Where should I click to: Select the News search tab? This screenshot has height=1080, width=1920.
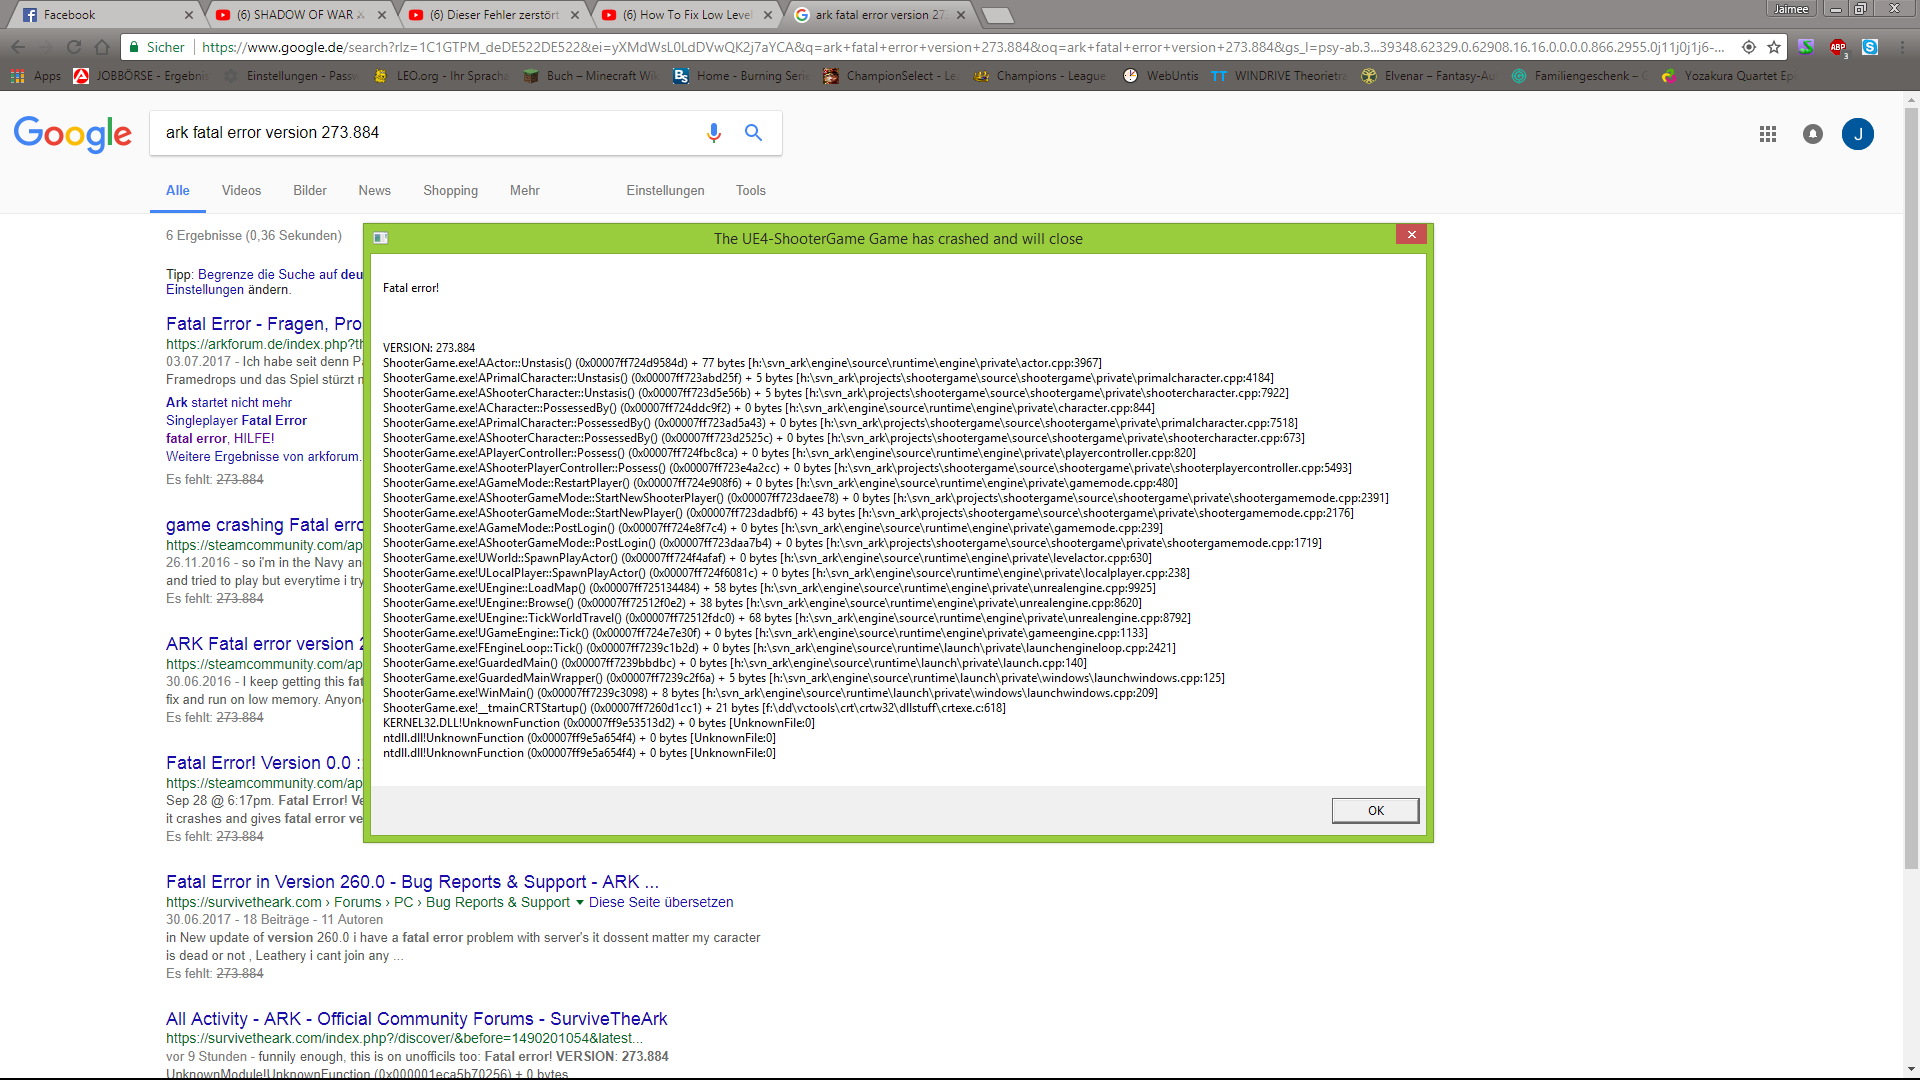(374, 191)
